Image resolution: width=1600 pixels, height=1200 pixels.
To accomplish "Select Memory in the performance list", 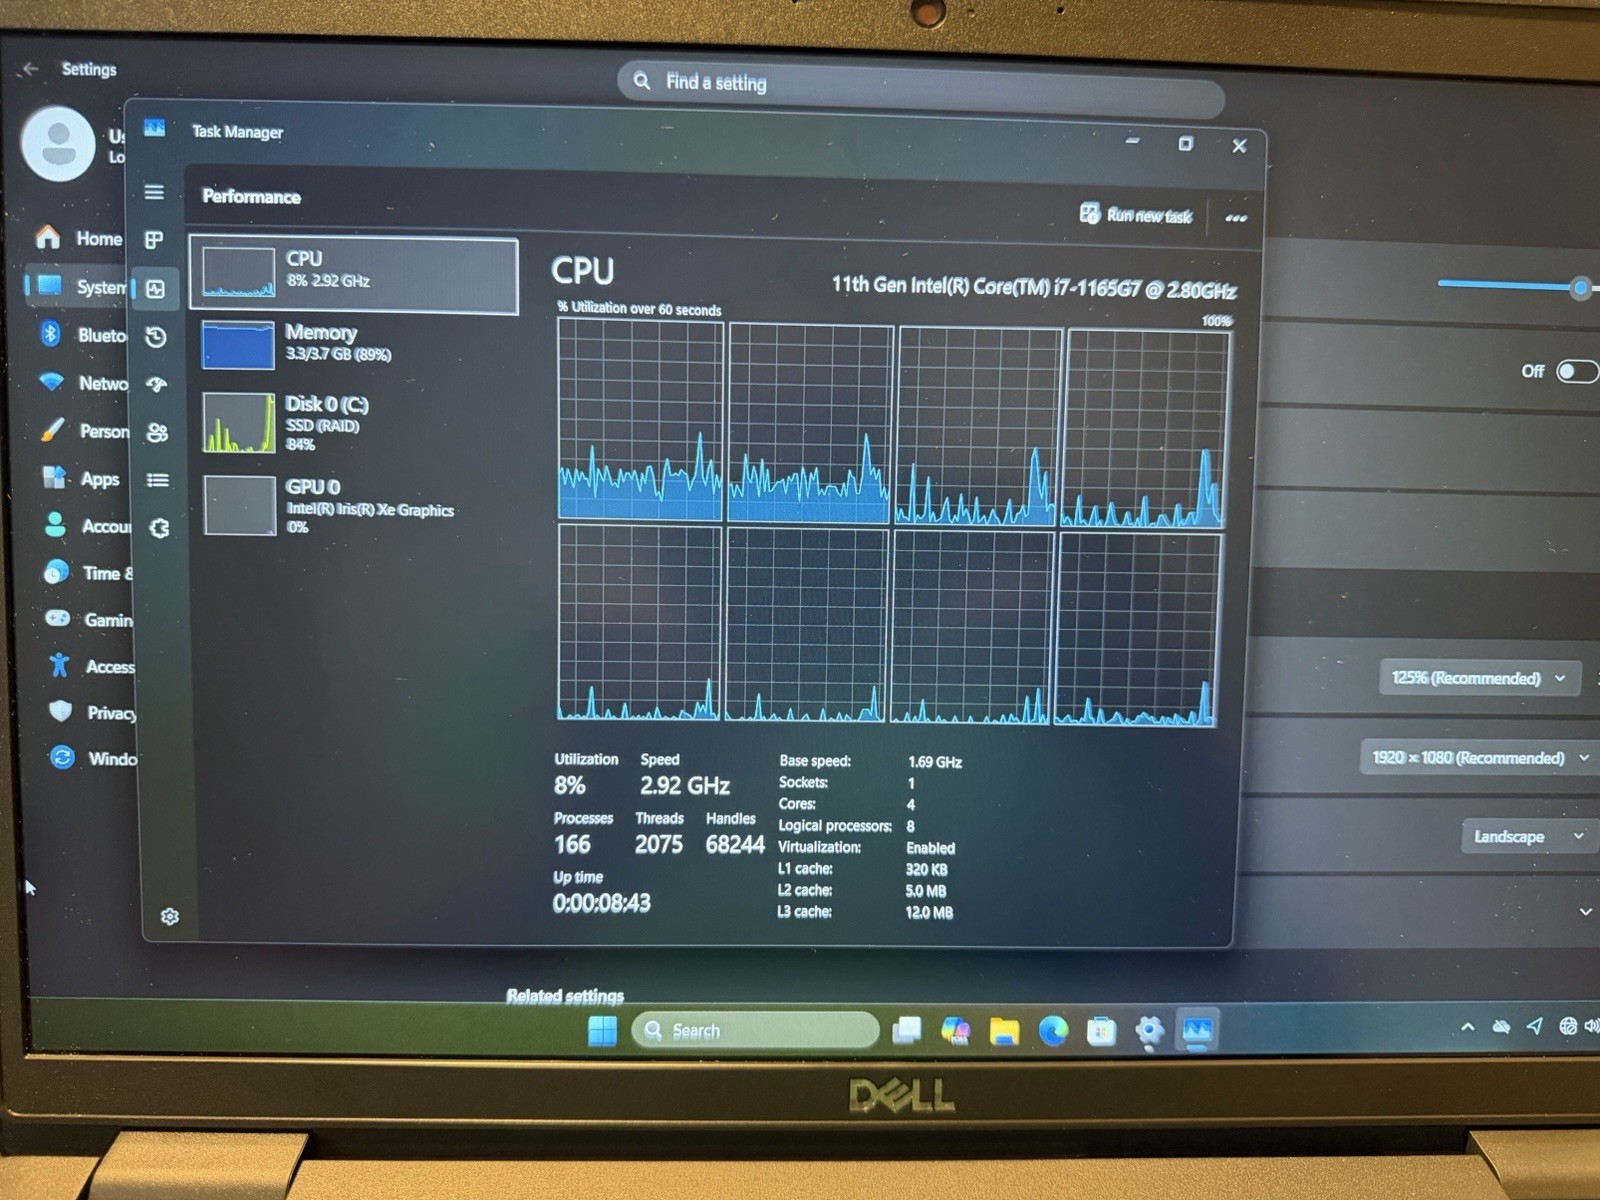I will pos(354,344).
